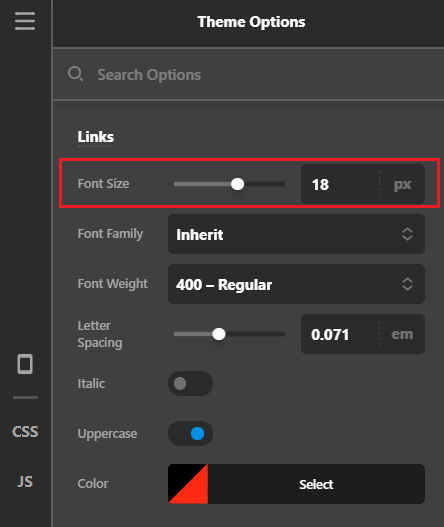Open the global CSS editor
This screenshot has width=444, height=527.
(25, 432)
